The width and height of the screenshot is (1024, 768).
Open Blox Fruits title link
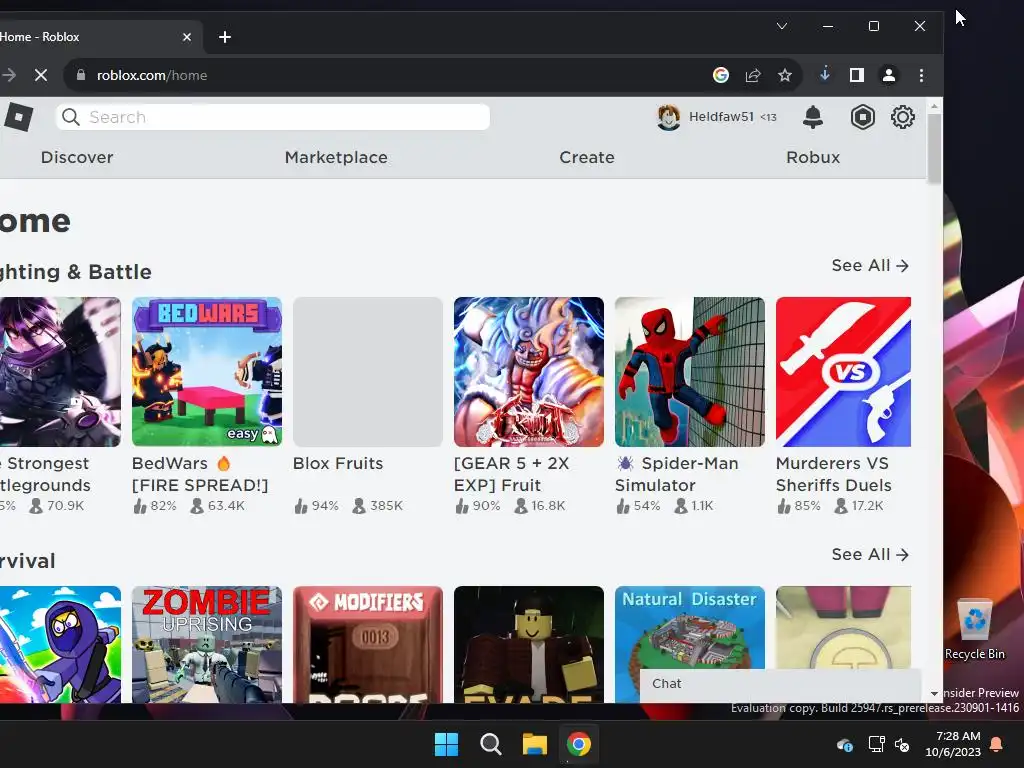(338, 464)
